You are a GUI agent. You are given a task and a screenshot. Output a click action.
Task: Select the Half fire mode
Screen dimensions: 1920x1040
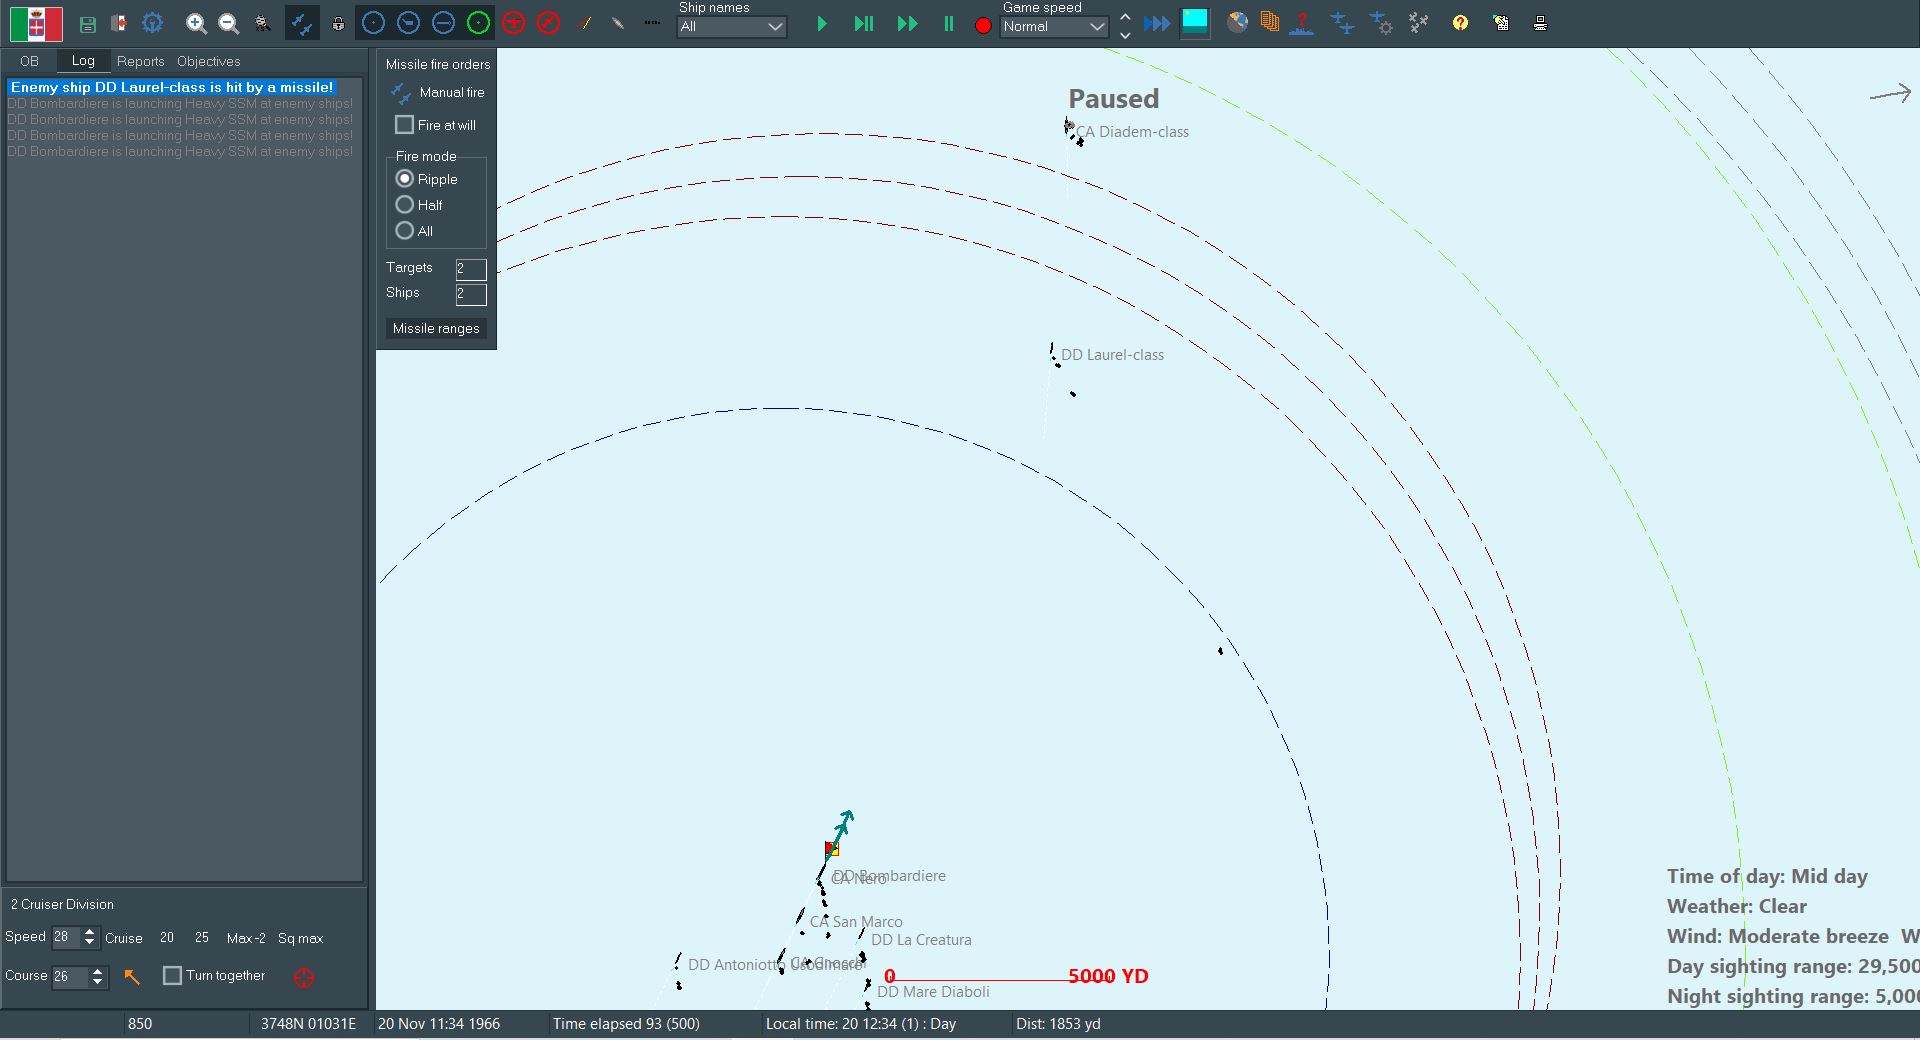[x=404, y=205]
